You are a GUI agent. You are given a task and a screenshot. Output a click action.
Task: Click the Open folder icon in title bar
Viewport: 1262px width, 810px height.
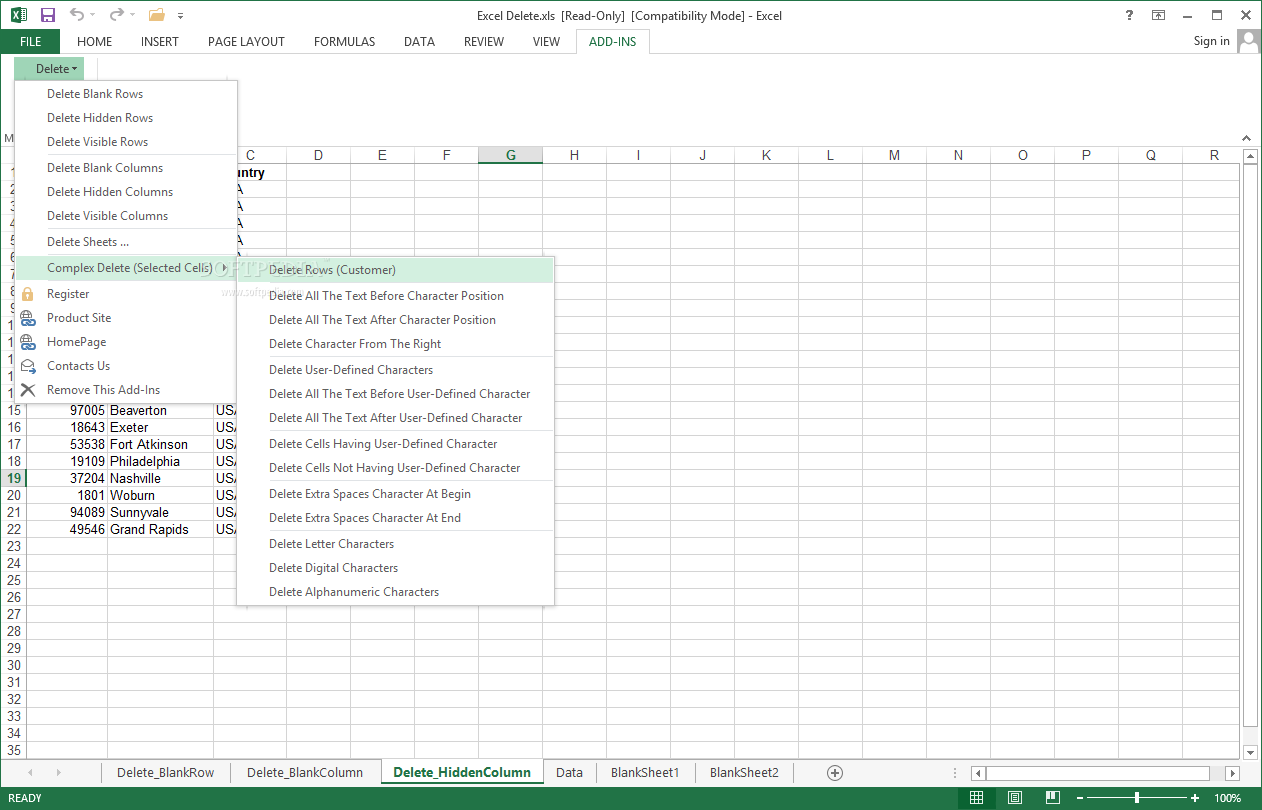click(156, 15)
